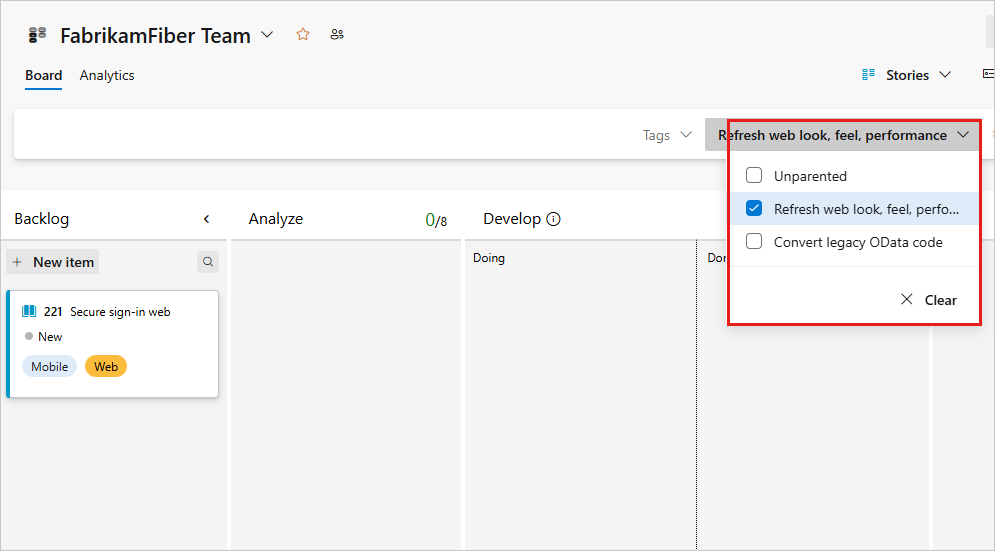Image resolution: width=995 pixels, height=551 pixels.
Task: Select the Web tag on the card
Action: (x=106, y=366)
